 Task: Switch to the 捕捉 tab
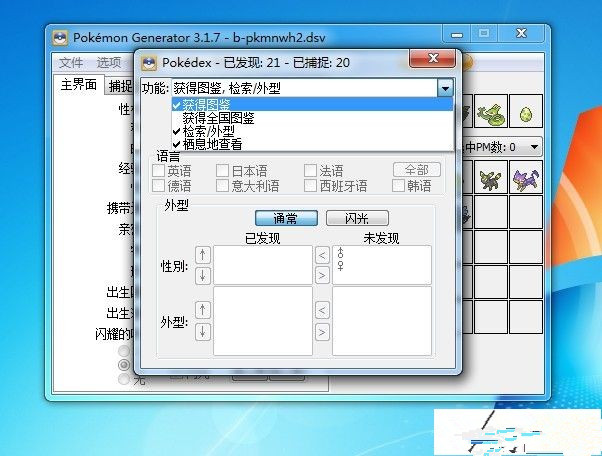tap(120, 86)
